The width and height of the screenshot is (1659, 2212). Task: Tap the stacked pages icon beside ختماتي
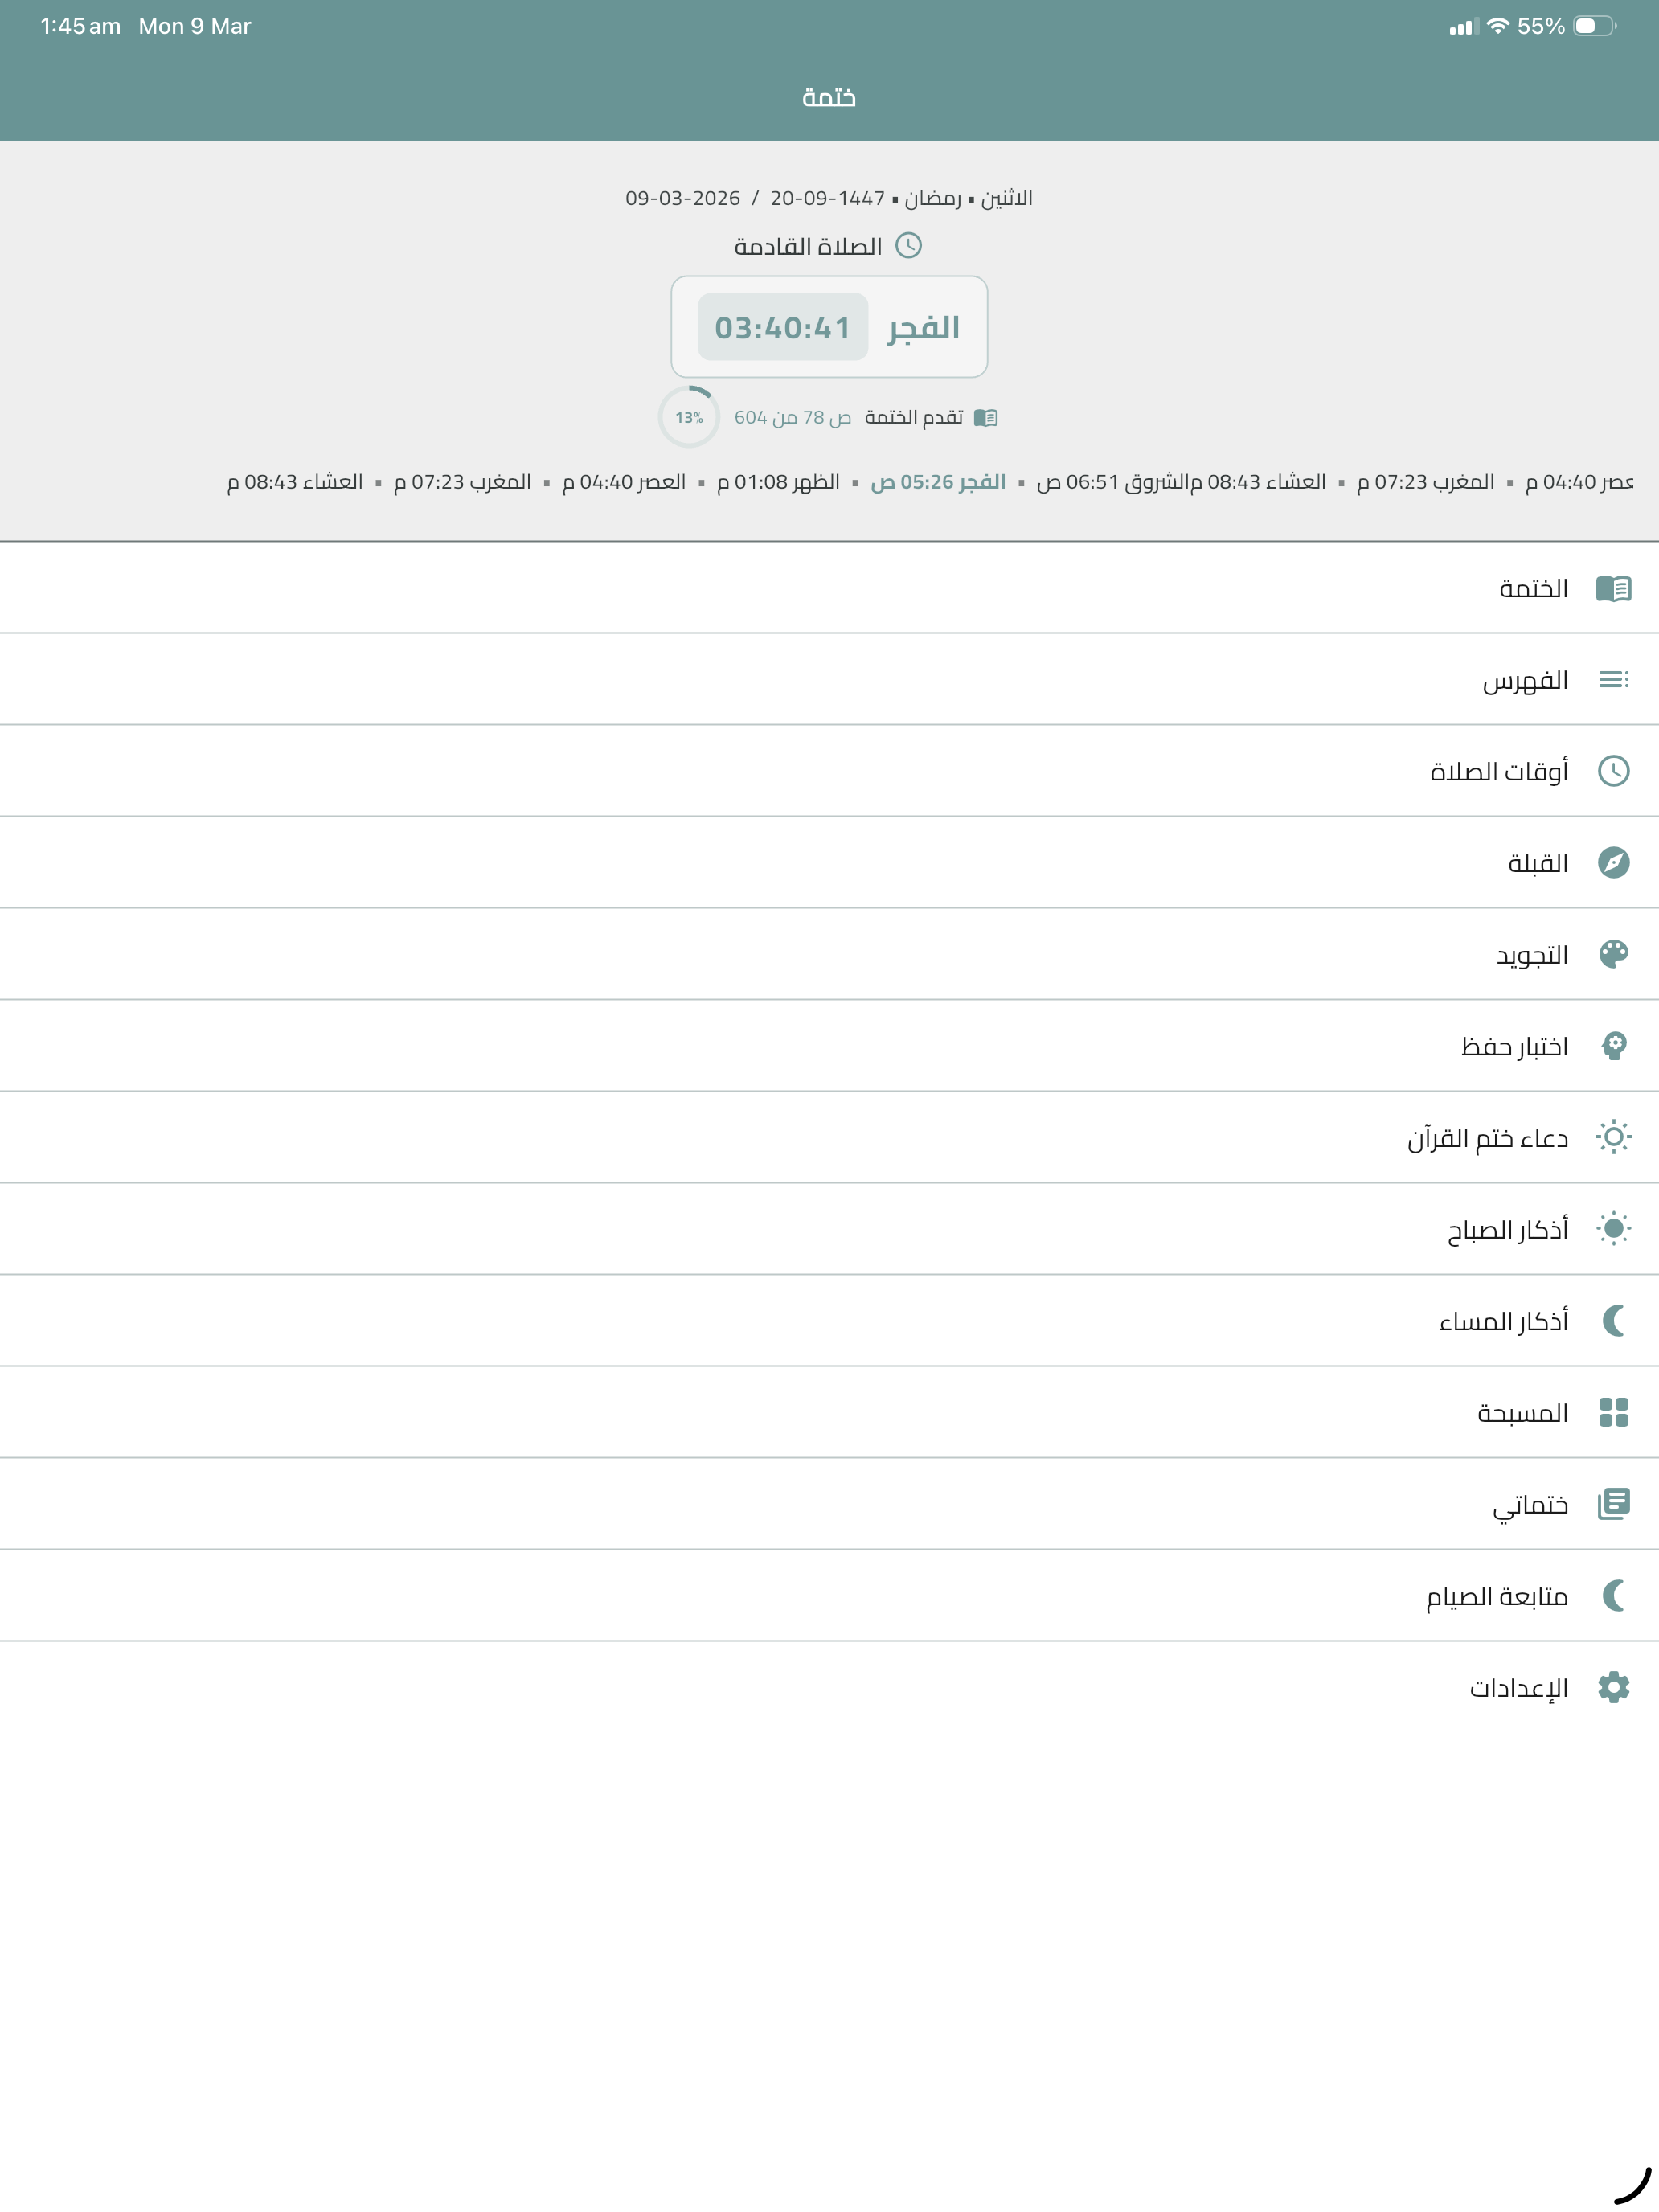coord(1613,1504)
